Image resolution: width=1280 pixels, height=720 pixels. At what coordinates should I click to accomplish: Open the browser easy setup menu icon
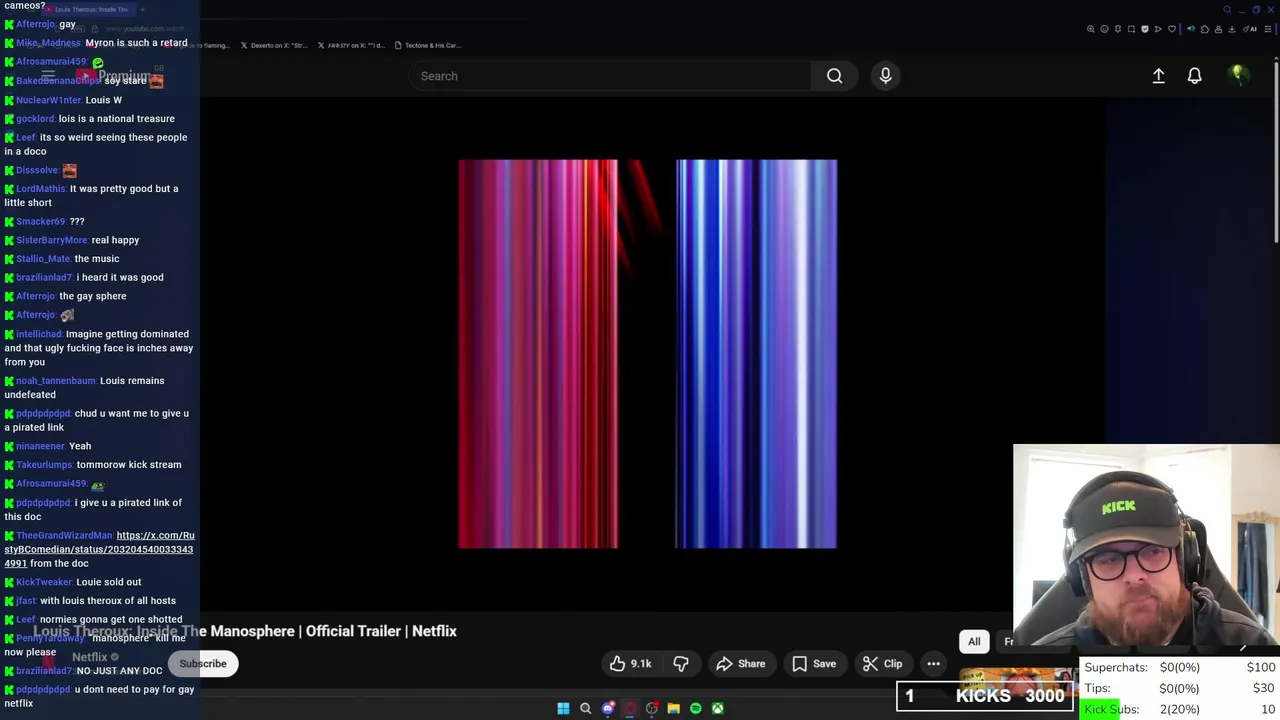pyautogui.click(x=1268, y=29)
